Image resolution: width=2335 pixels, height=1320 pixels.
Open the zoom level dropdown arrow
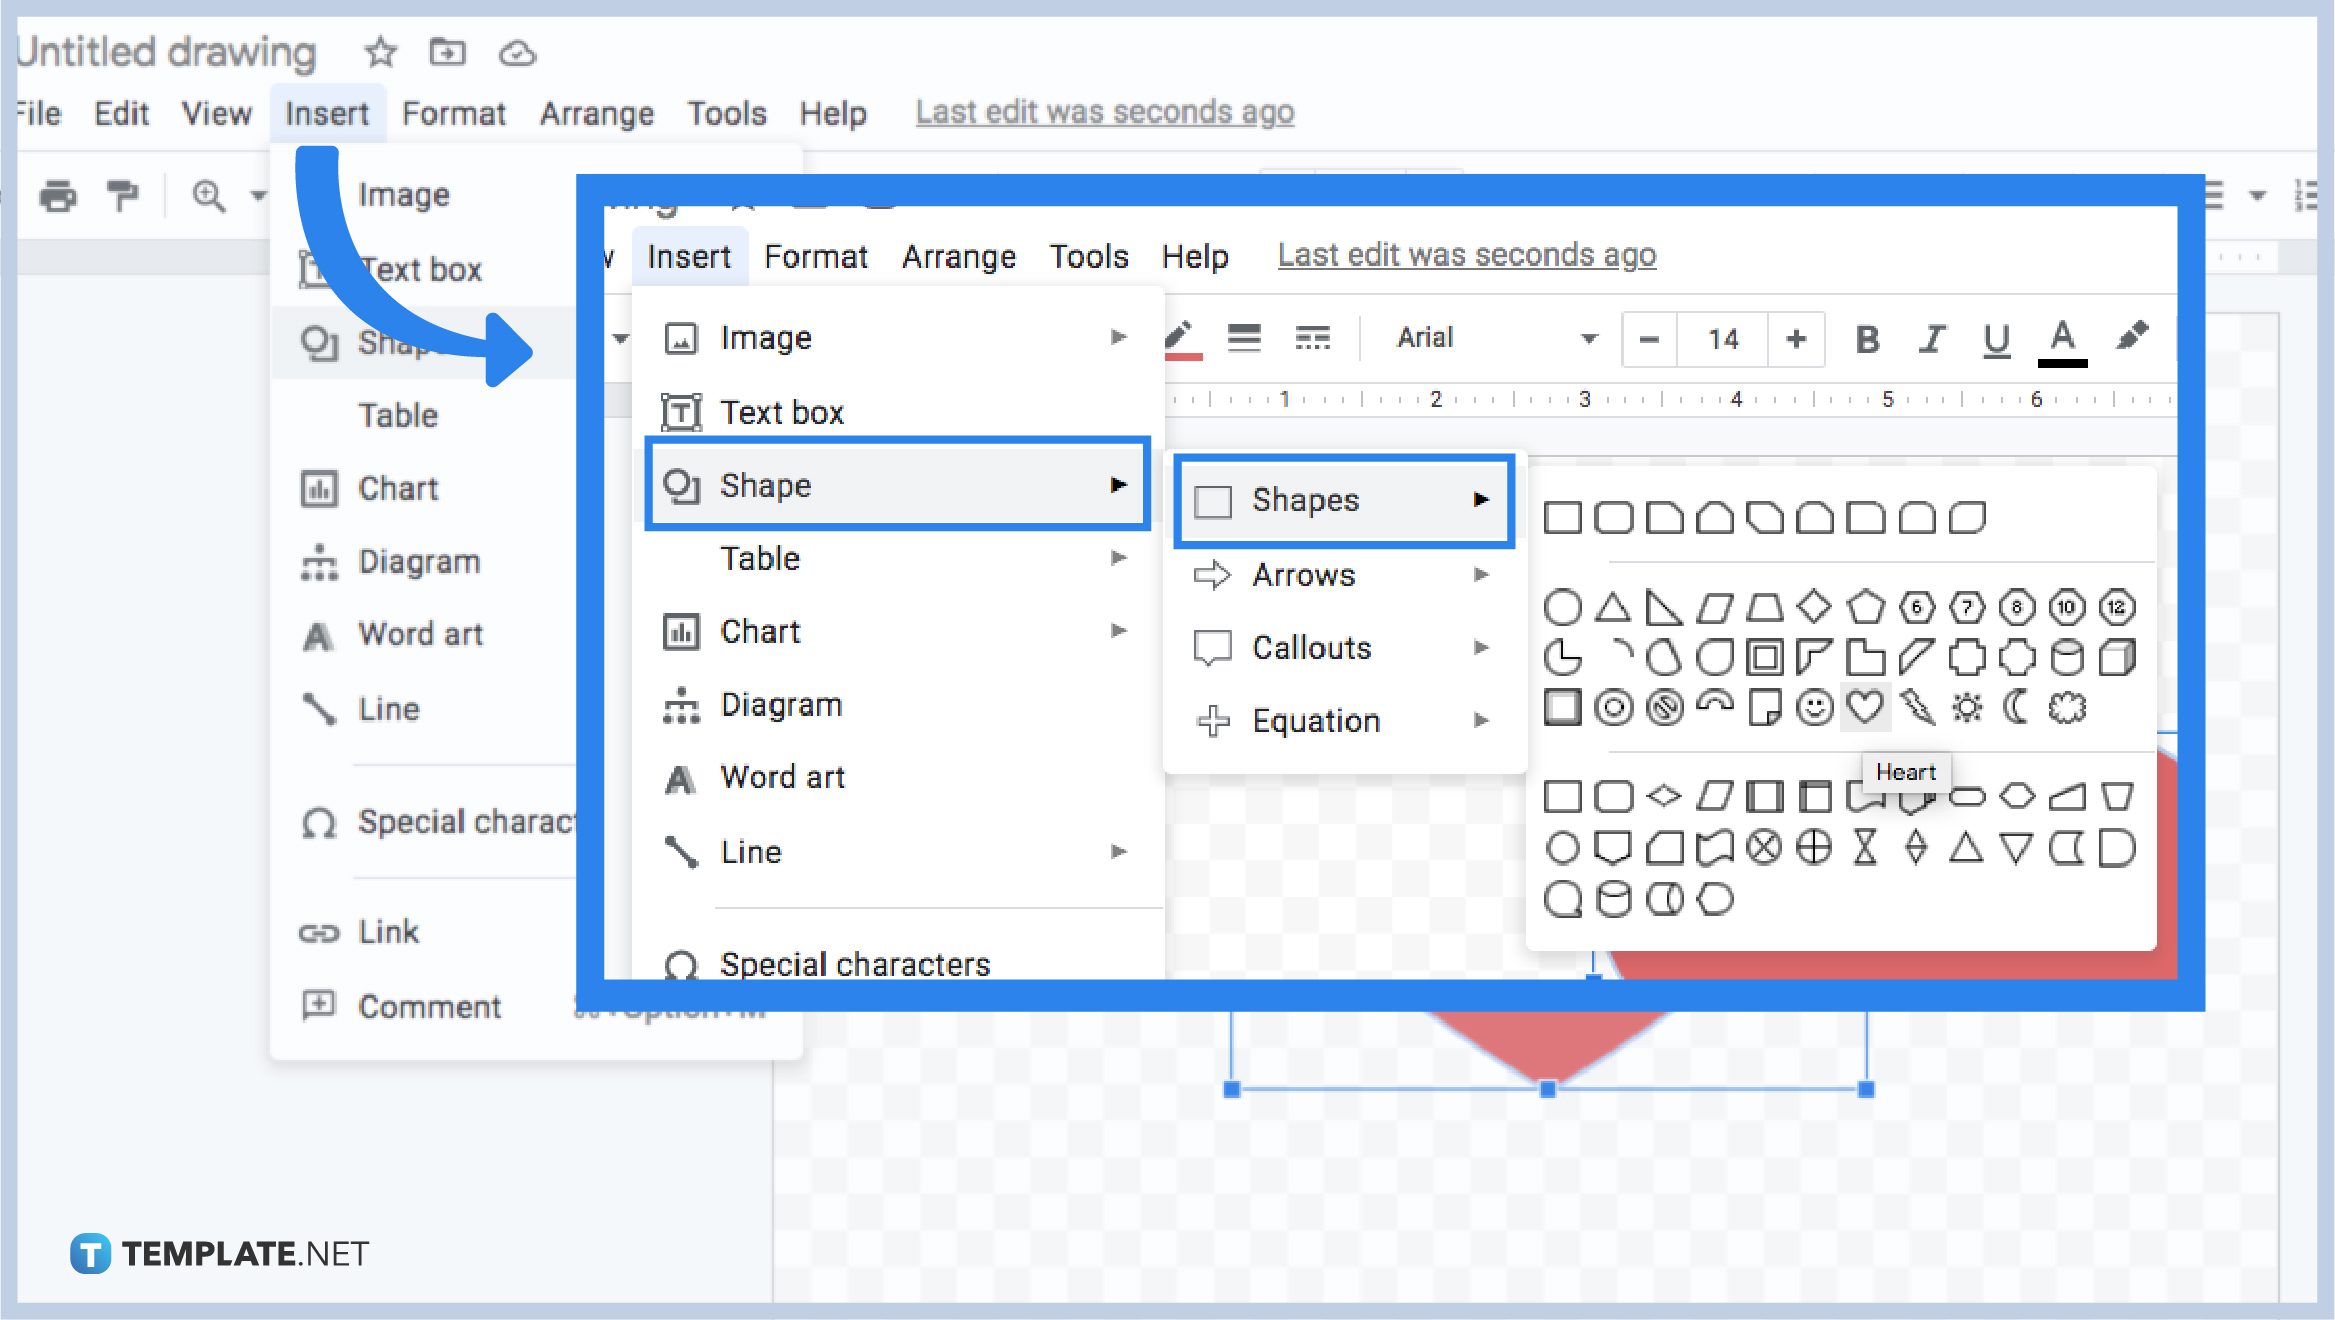coord(258,196)
